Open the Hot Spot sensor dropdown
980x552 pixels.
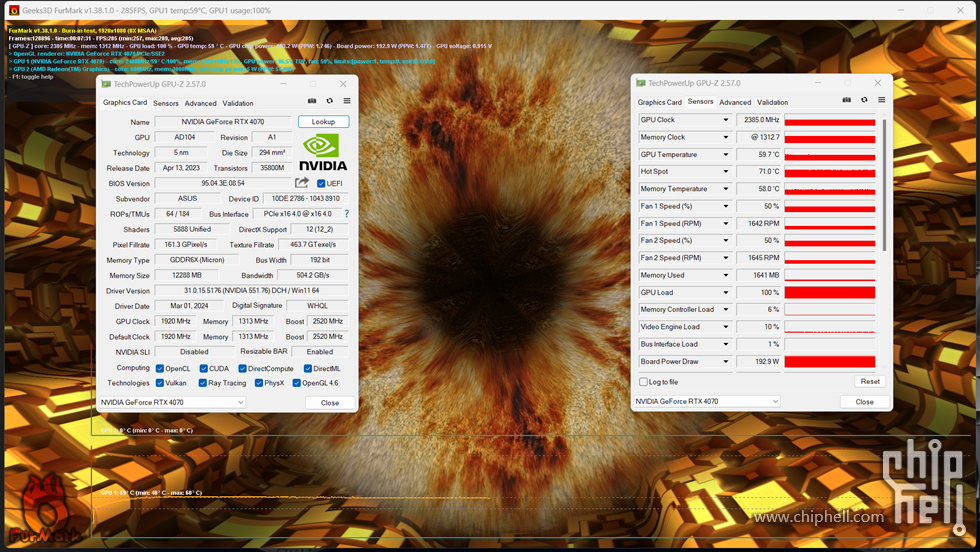[726, 171]
